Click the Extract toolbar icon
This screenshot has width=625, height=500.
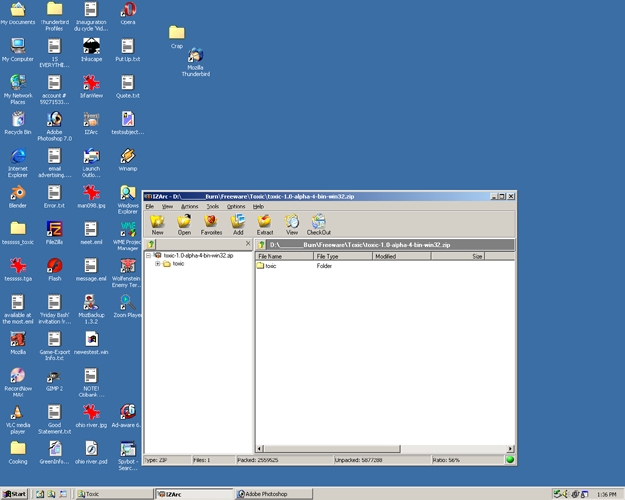tap(265, 224)
